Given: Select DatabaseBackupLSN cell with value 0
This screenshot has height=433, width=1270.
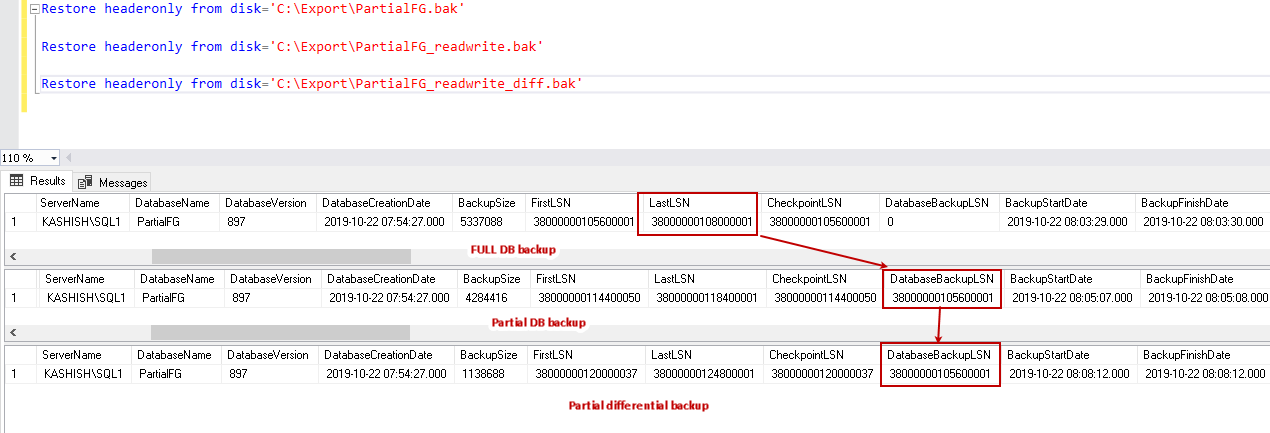Looking at the screenshot, I should (939, 222).
